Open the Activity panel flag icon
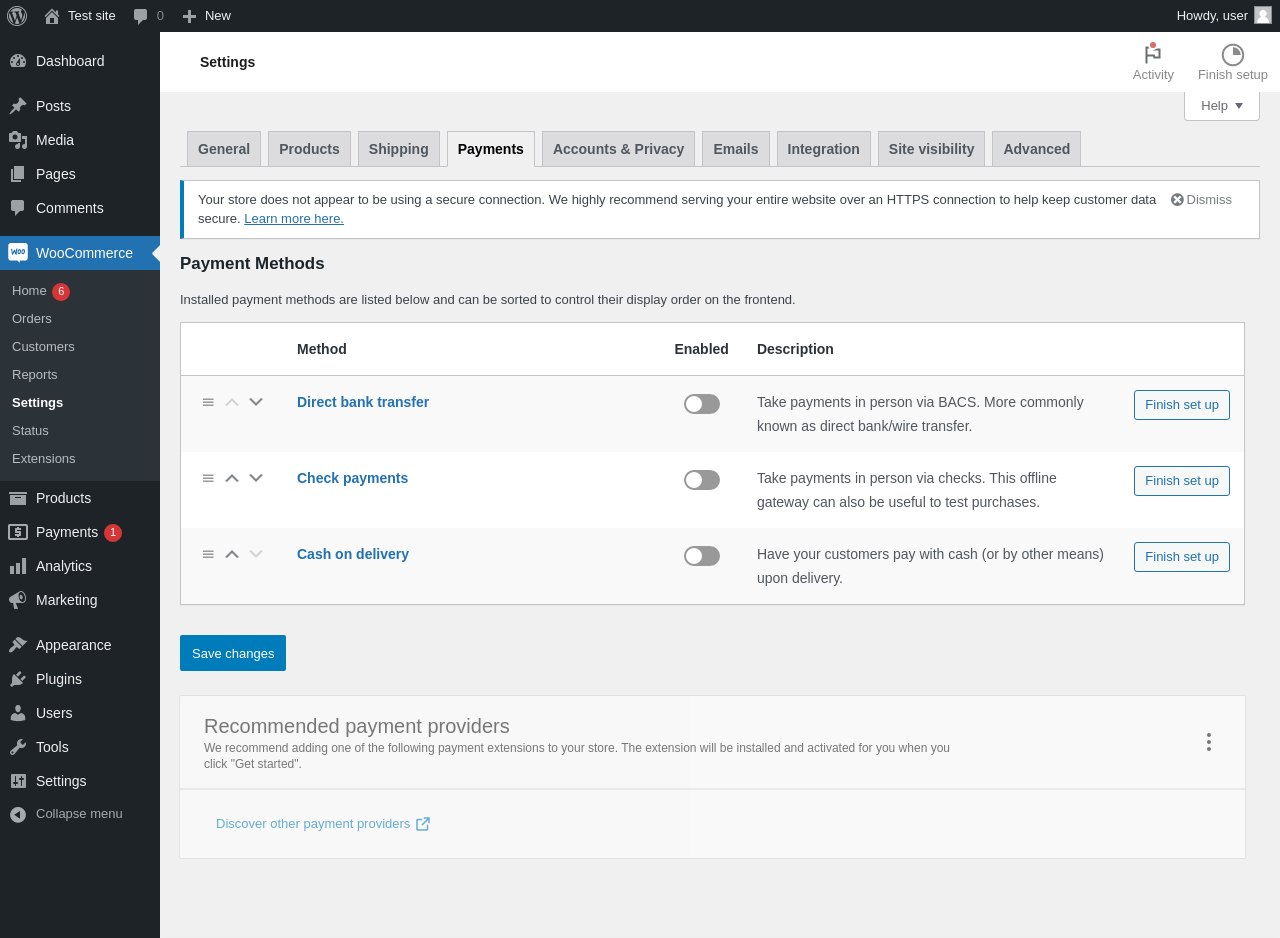 [1152, 55]
